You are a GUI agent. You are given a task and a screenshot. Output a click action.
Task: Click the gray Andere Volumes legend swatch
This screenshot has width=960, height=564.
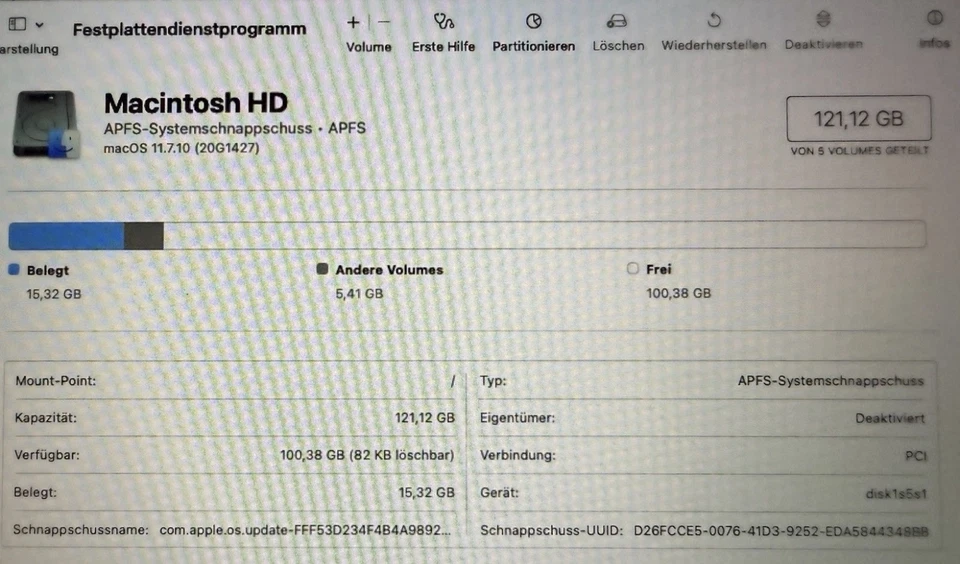click(322, 269)
